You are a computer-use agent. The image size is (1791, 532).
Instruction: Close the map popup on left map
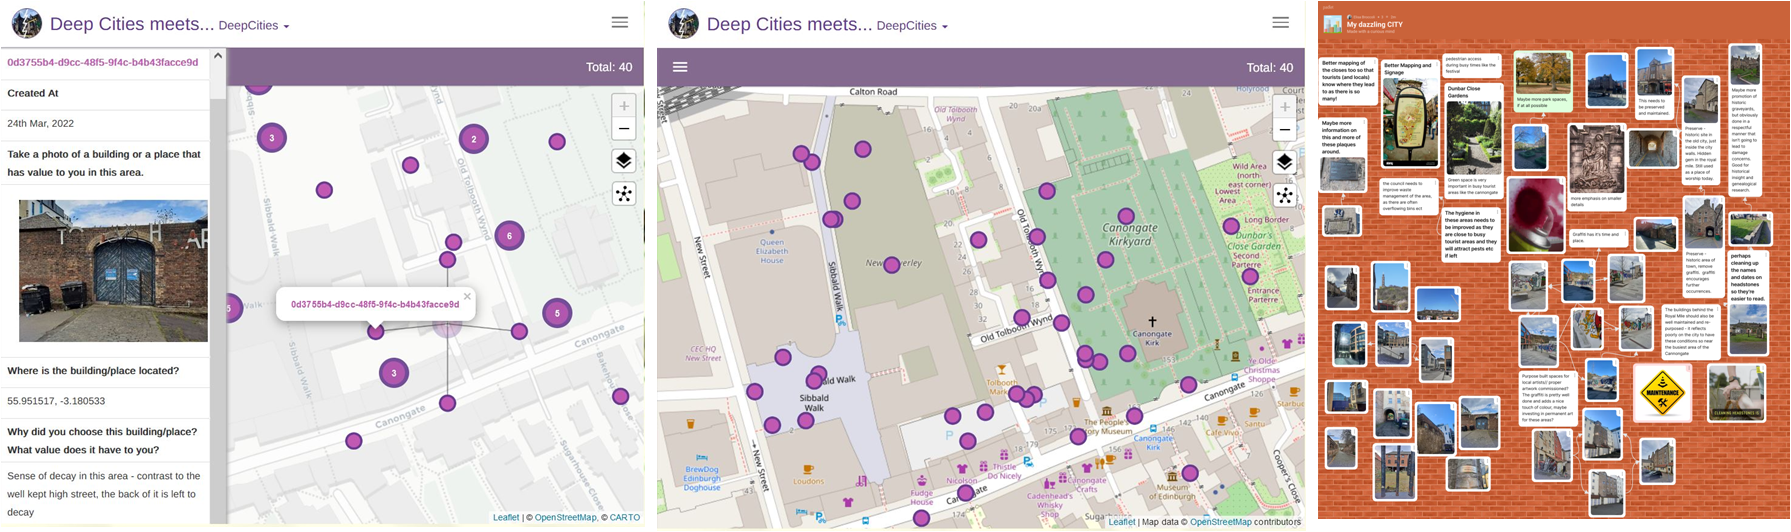point(467,296)
